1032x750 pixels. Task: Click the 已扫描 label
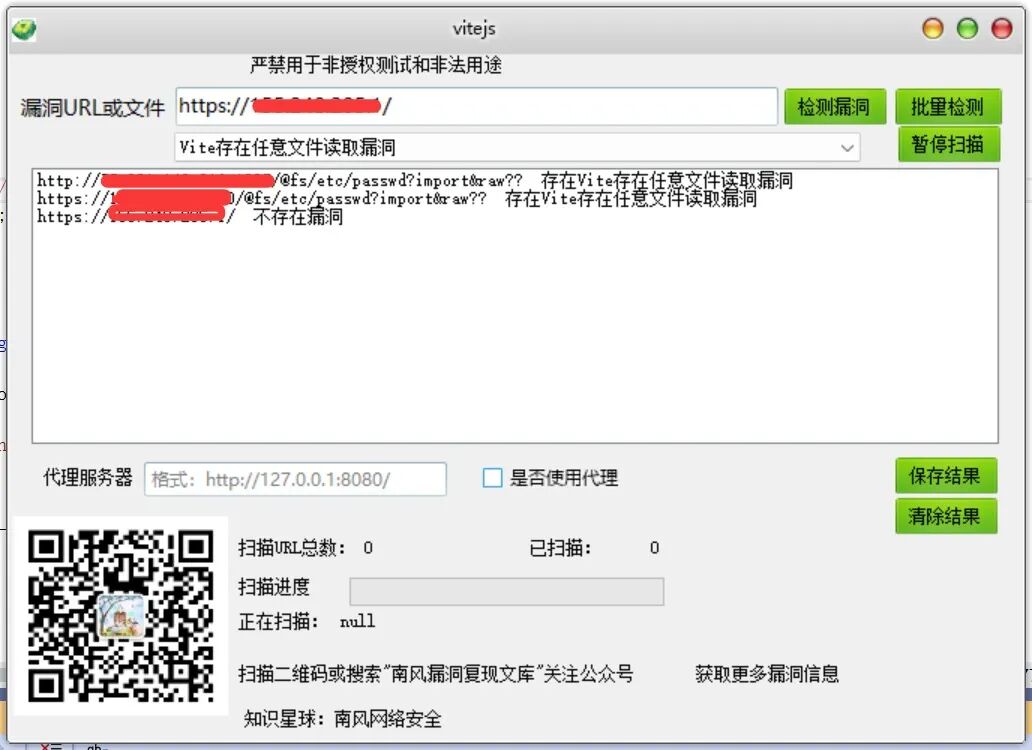(x=560, y=547)
